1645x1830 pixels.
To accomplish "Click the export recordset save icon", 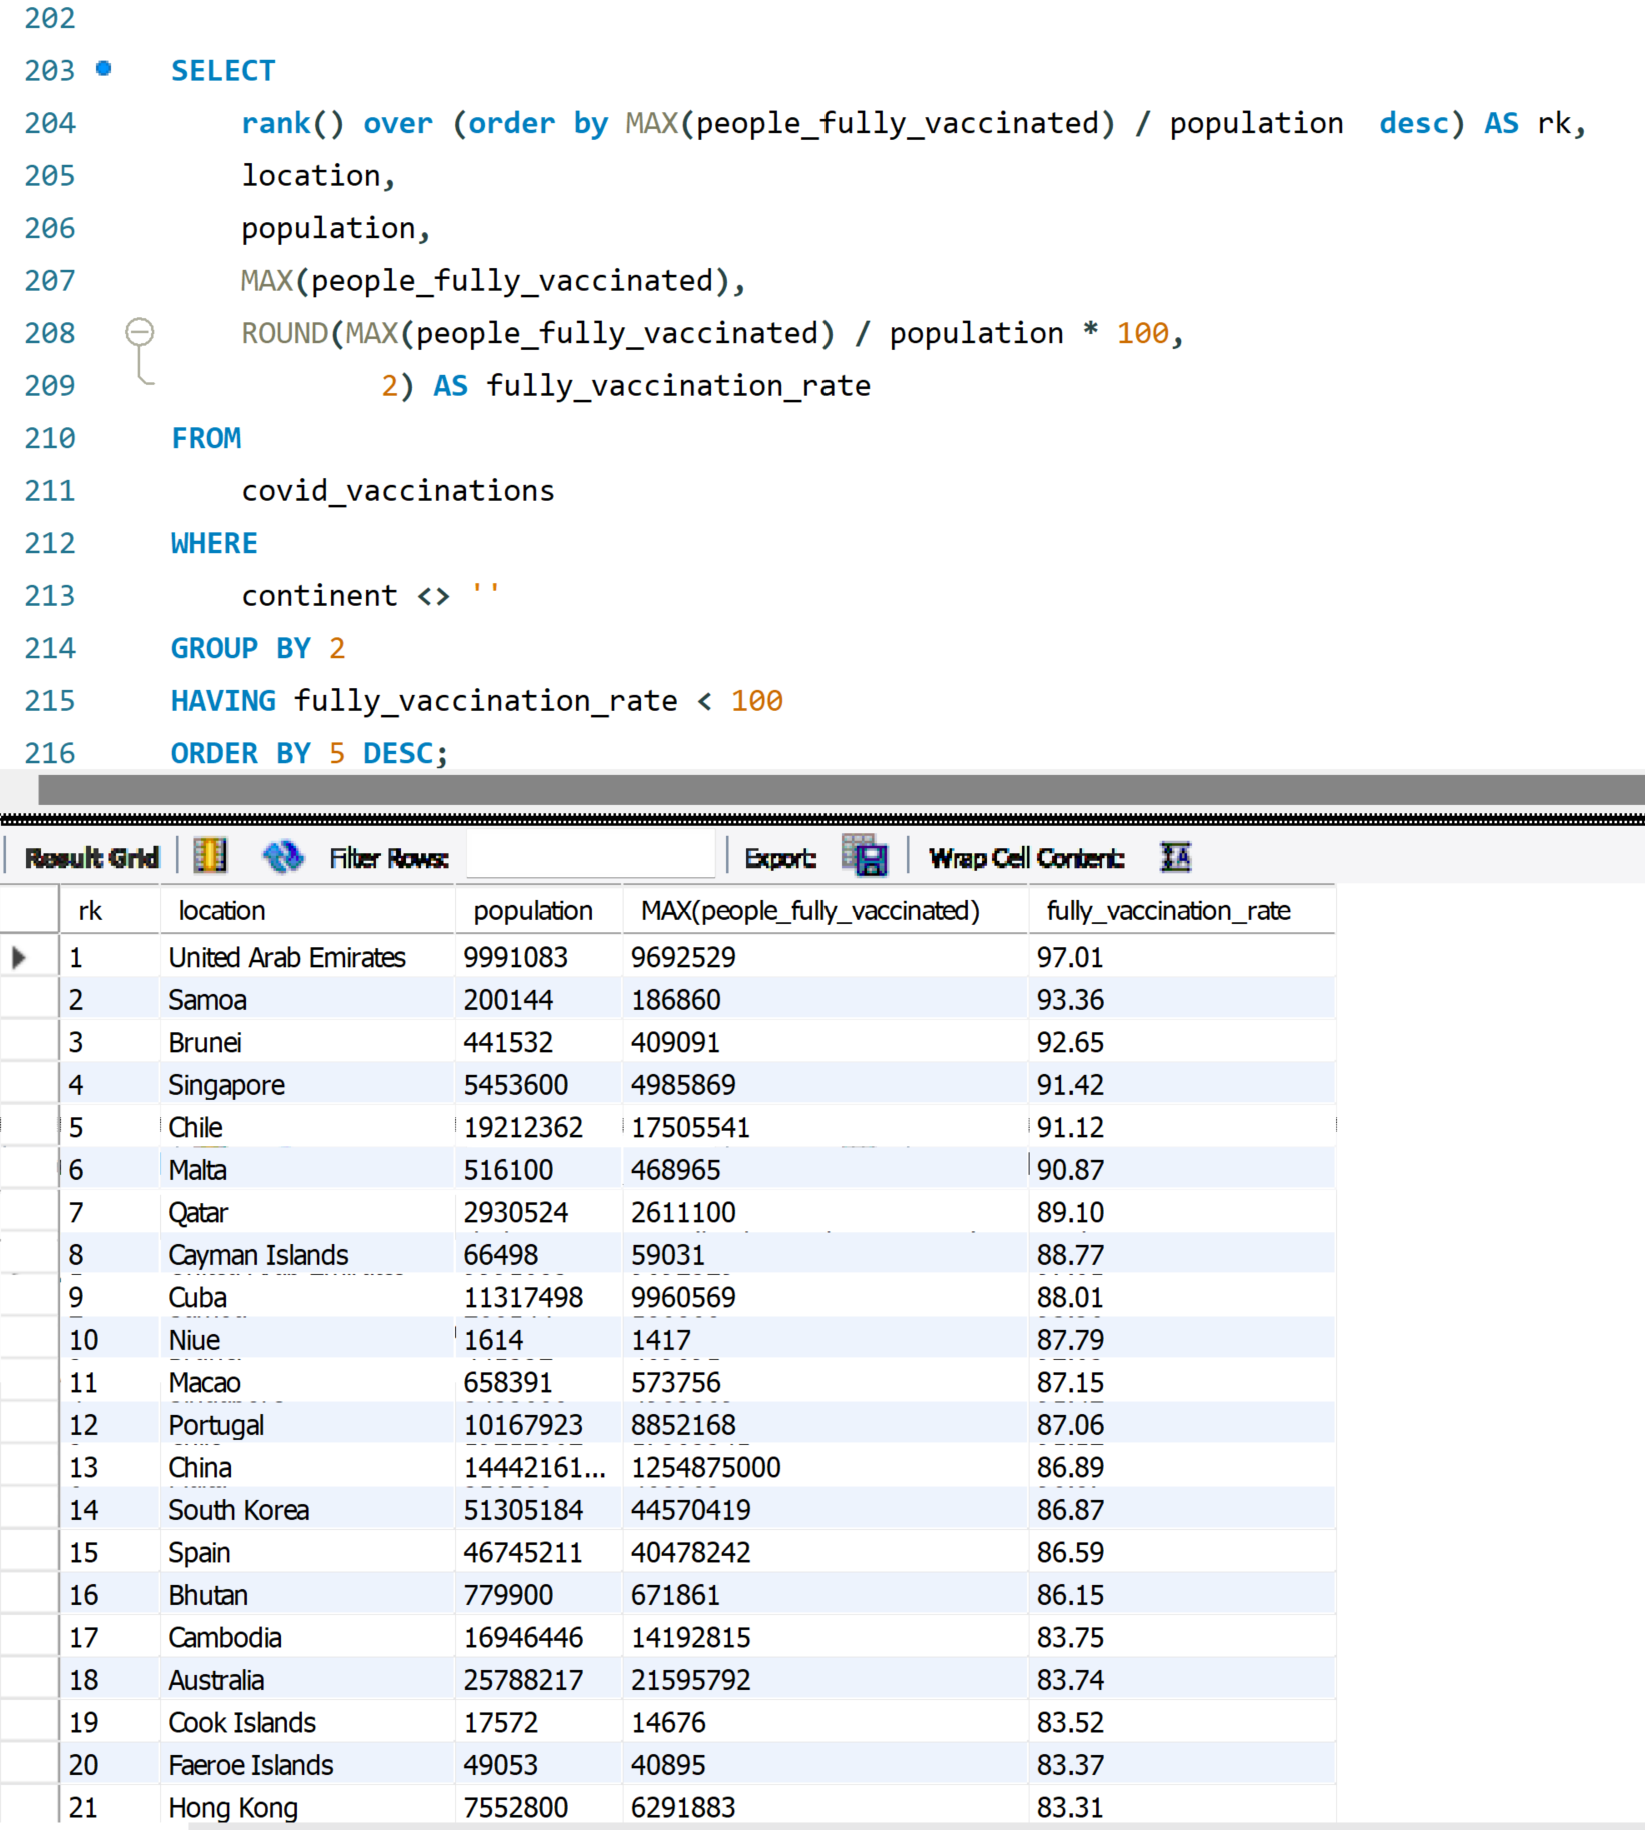I will pos(865,857).
